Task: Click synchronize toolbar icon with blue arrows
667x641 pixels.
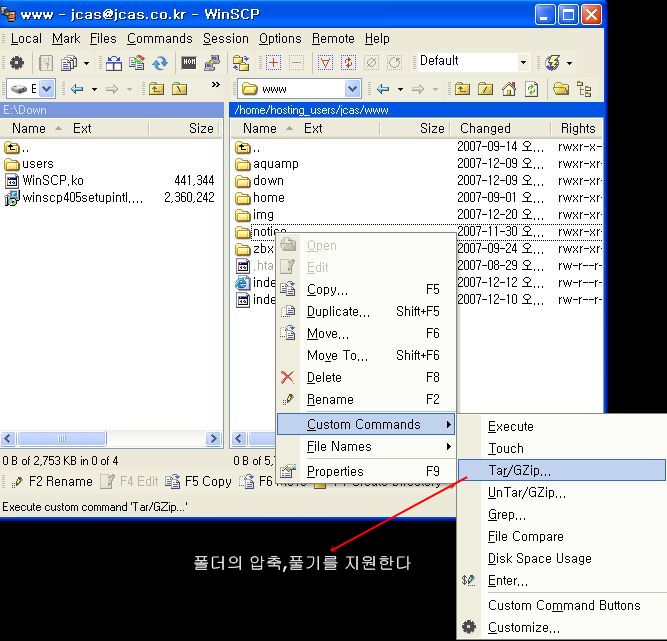Action: pyautogui.click(x=160, y=63)
